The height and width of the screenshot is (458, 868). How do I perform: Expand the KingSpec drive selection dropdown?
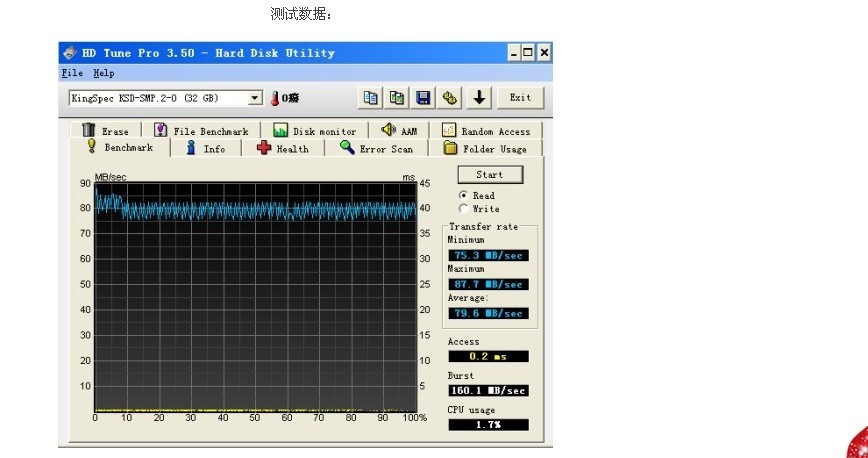click(254, 98)
